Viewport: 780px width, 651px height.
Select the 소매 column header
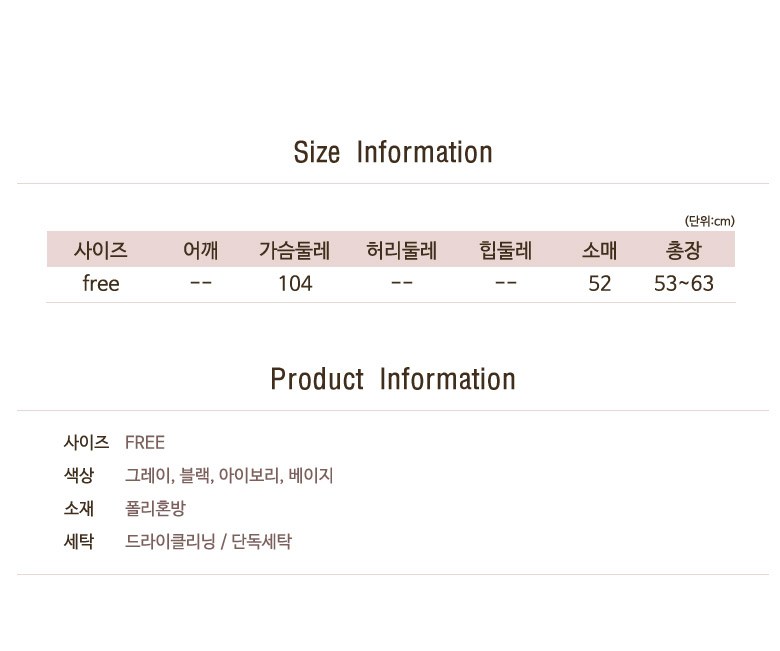click(x=599, y=250)
